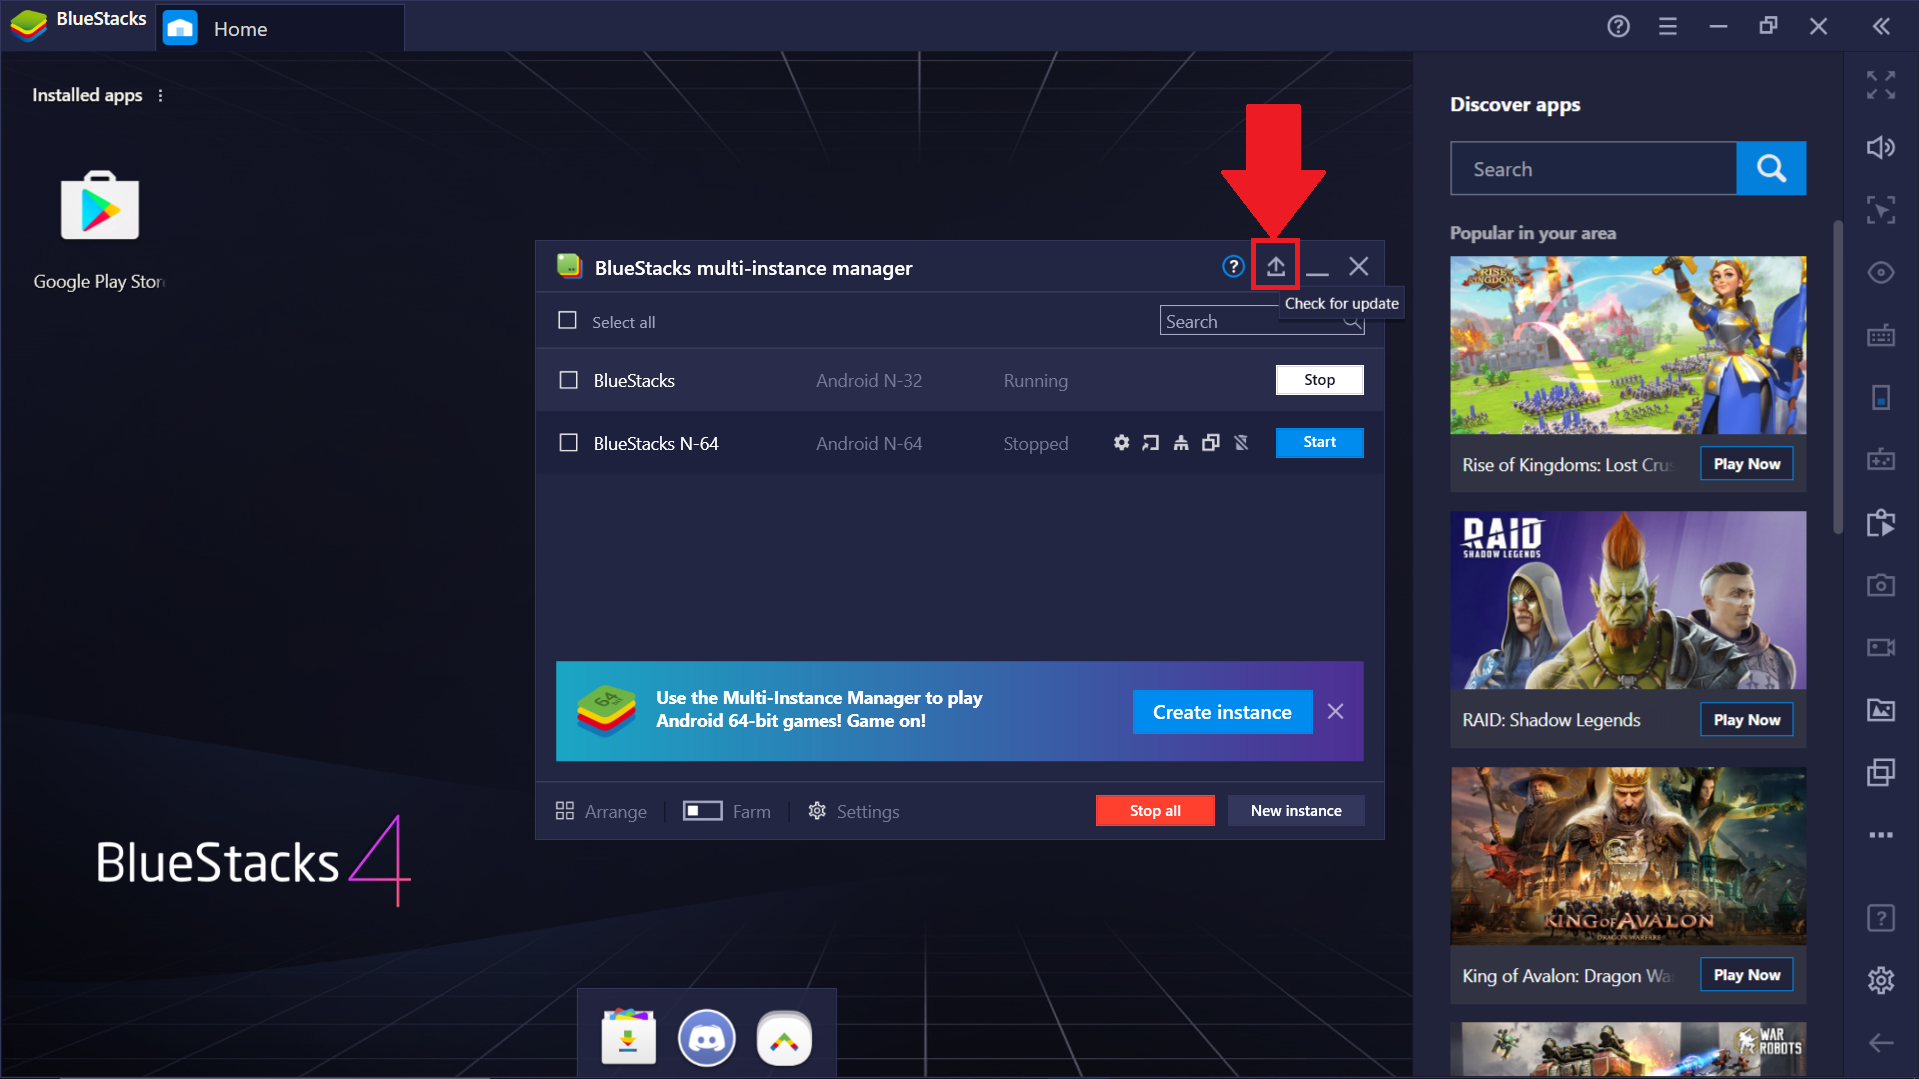This screenshot has width=1919, height=1079.
Task: Open the third bottom dock app icon
Action: tap(784, 1038)
